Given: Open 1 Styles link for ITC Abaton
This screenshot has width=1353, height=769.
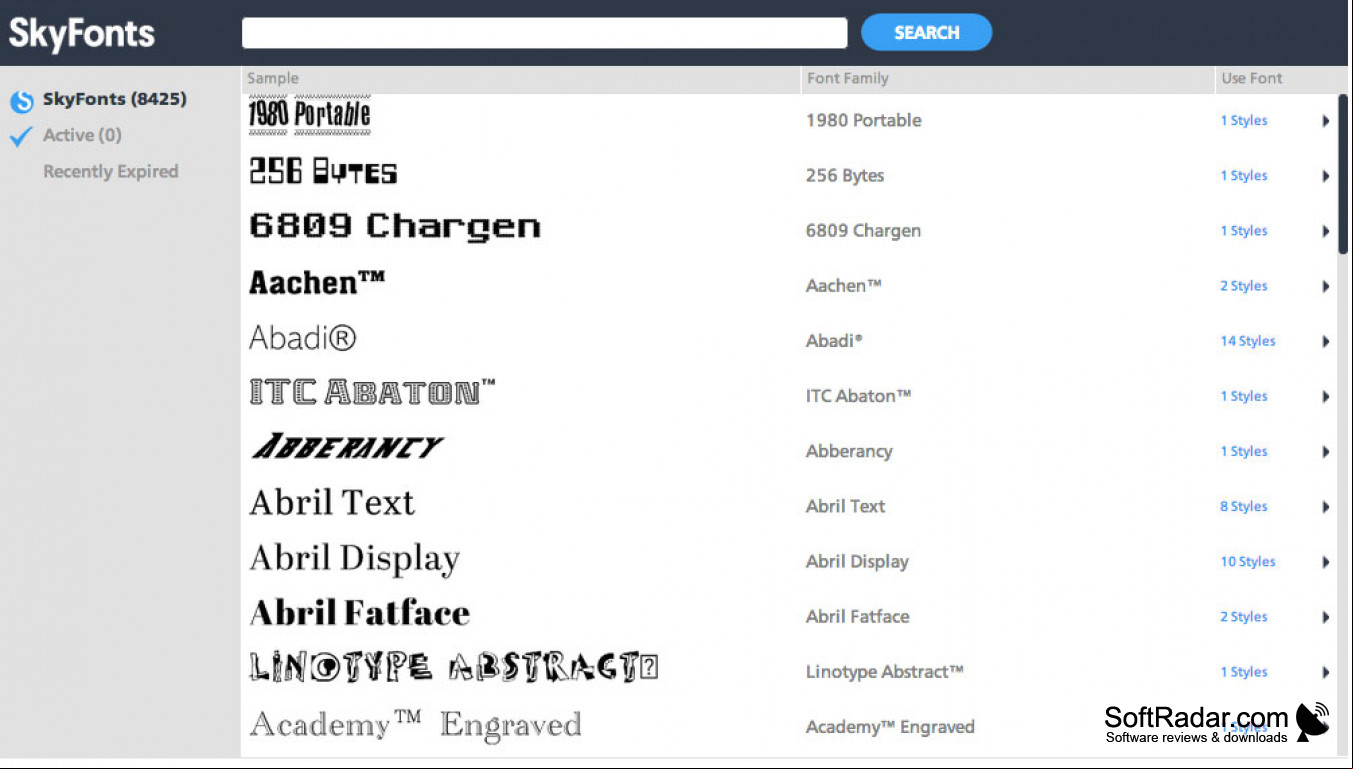Looking at the screenshot, I should 1243,396.
